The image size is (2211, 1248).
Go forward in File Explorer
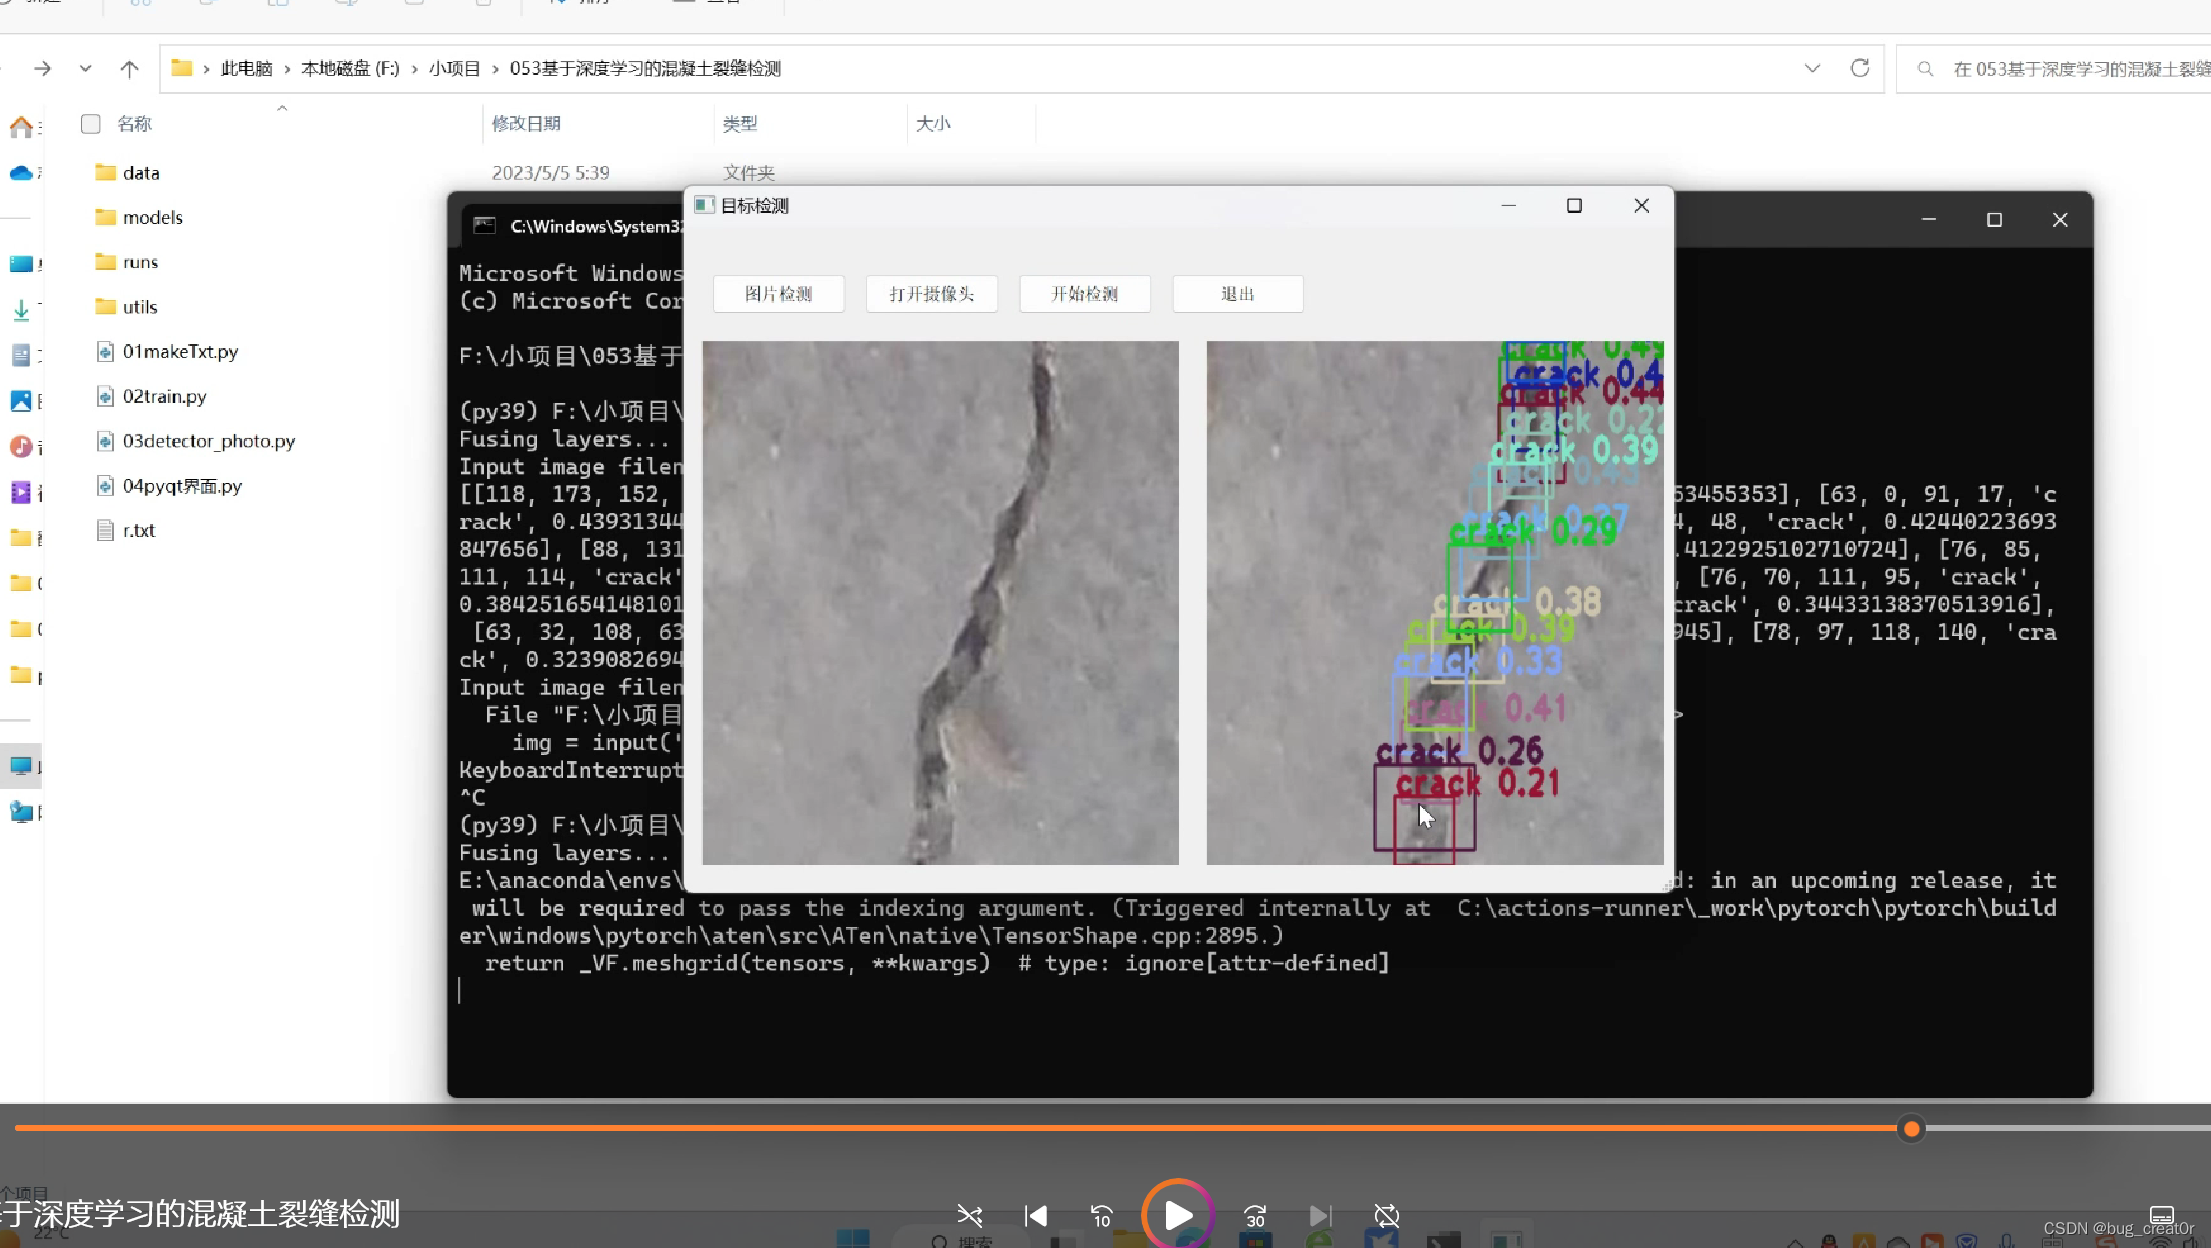[x=42, y=68]
